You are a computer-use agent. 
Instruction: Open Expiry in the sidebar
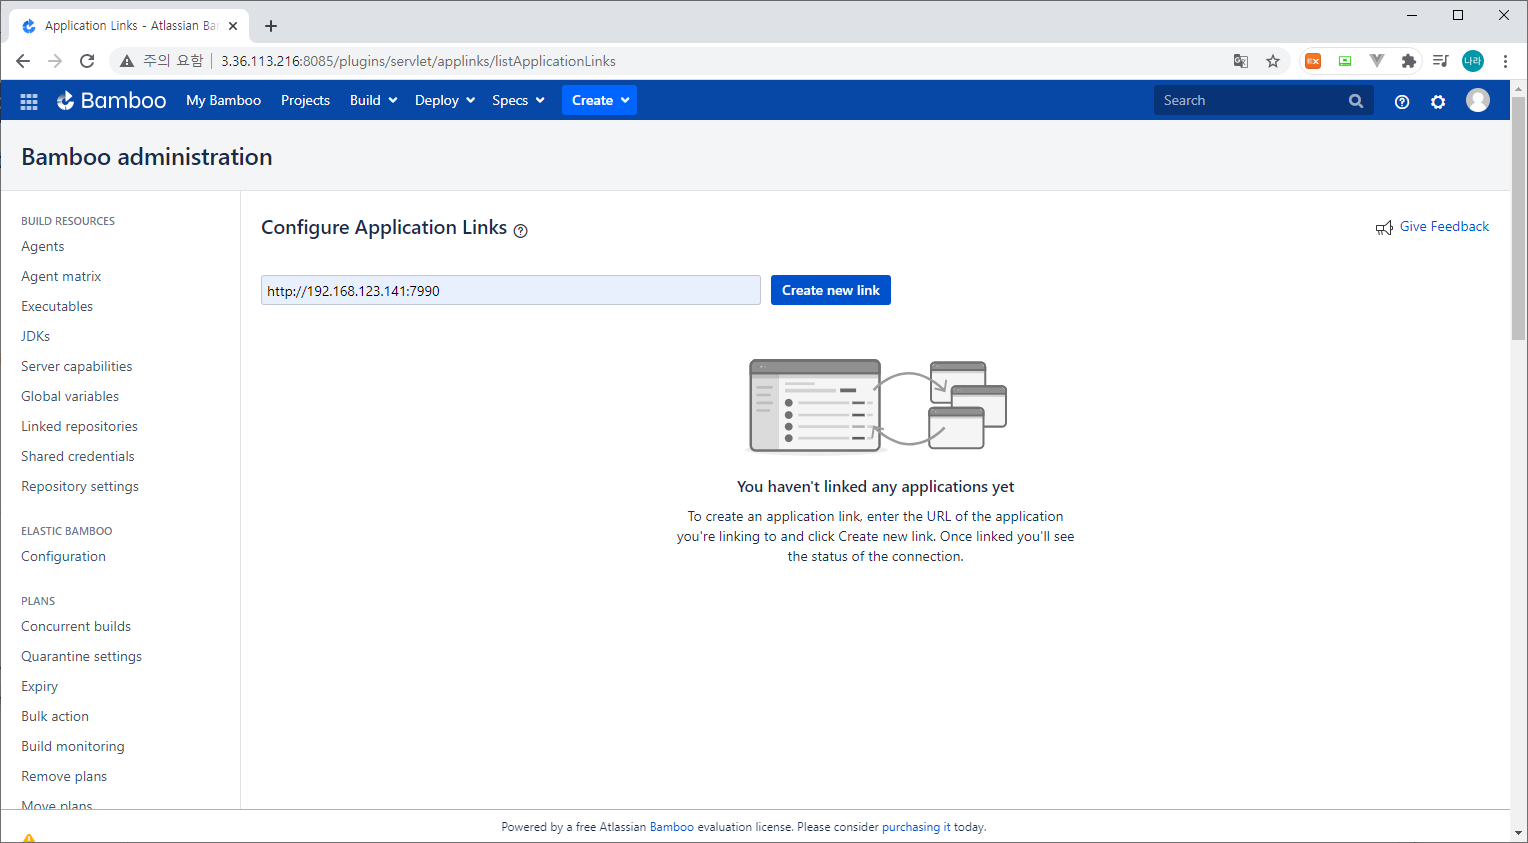(39, 686)
